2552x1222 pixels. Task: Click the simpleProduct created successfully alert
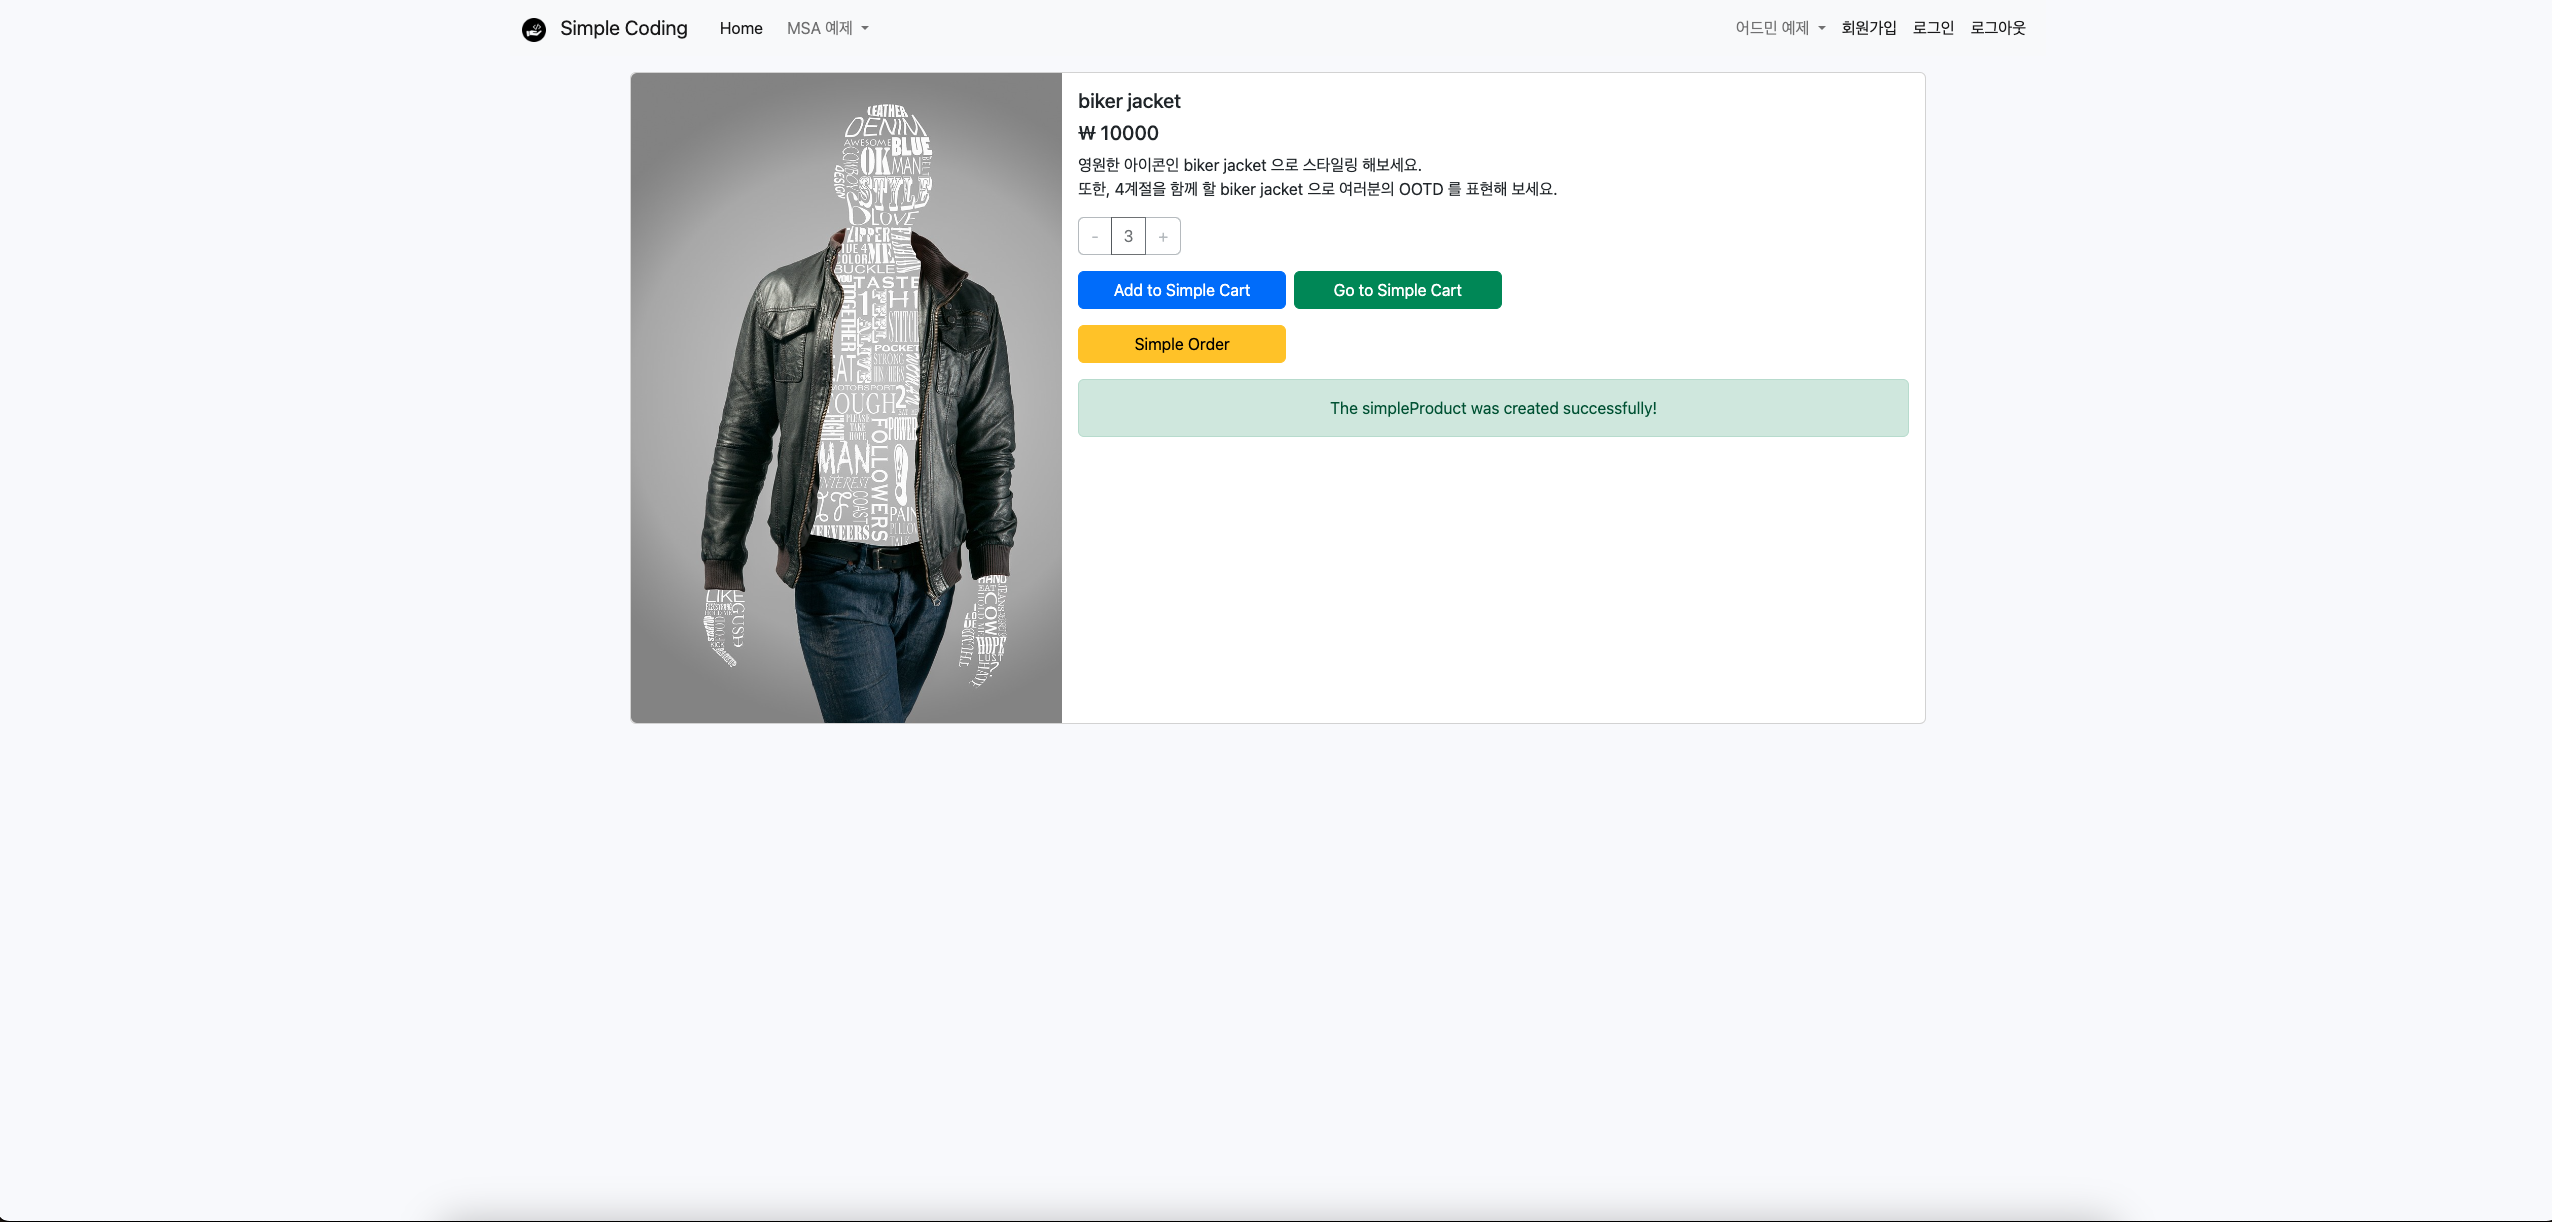click(x=1492, y=408)
